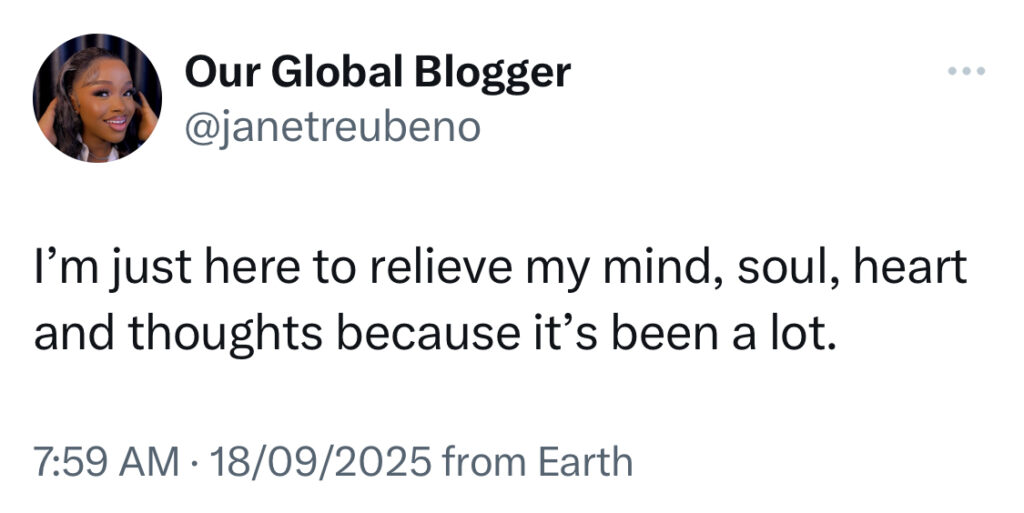Click the tweet's first line of text
The width and height of the screenshot is (1024, 513).
click(501, 270)
